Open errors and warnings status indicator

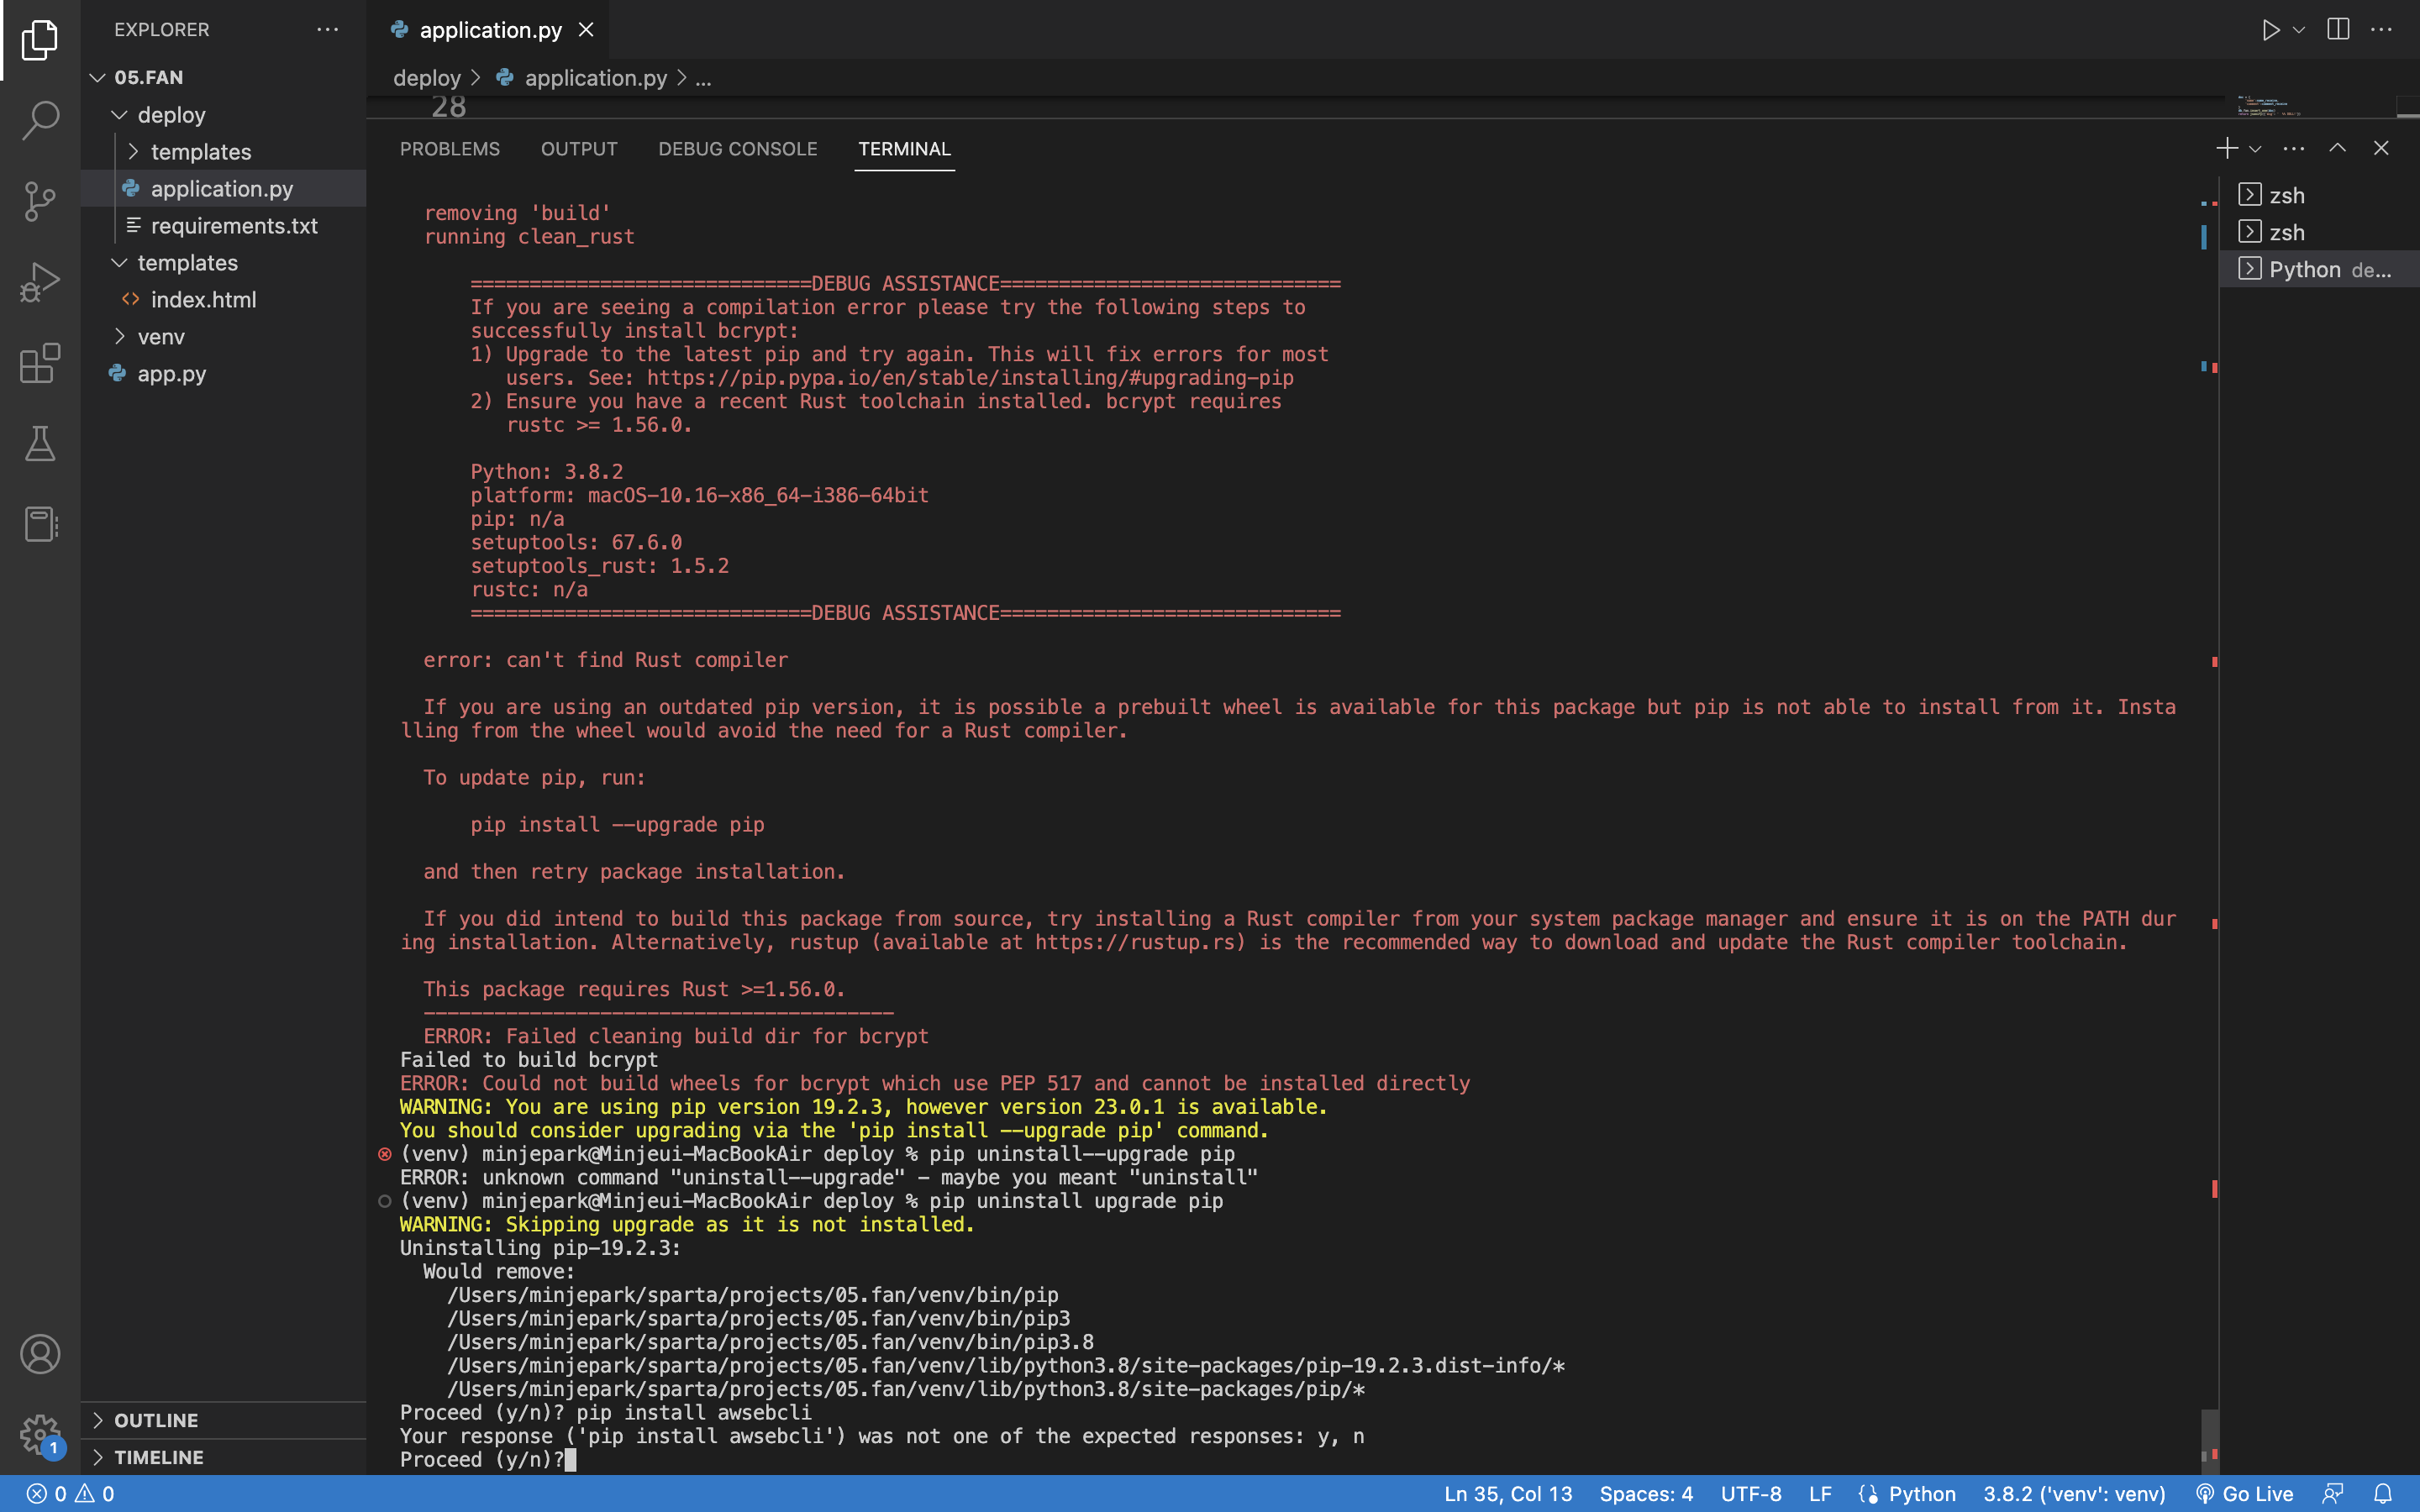(70, 1494)
